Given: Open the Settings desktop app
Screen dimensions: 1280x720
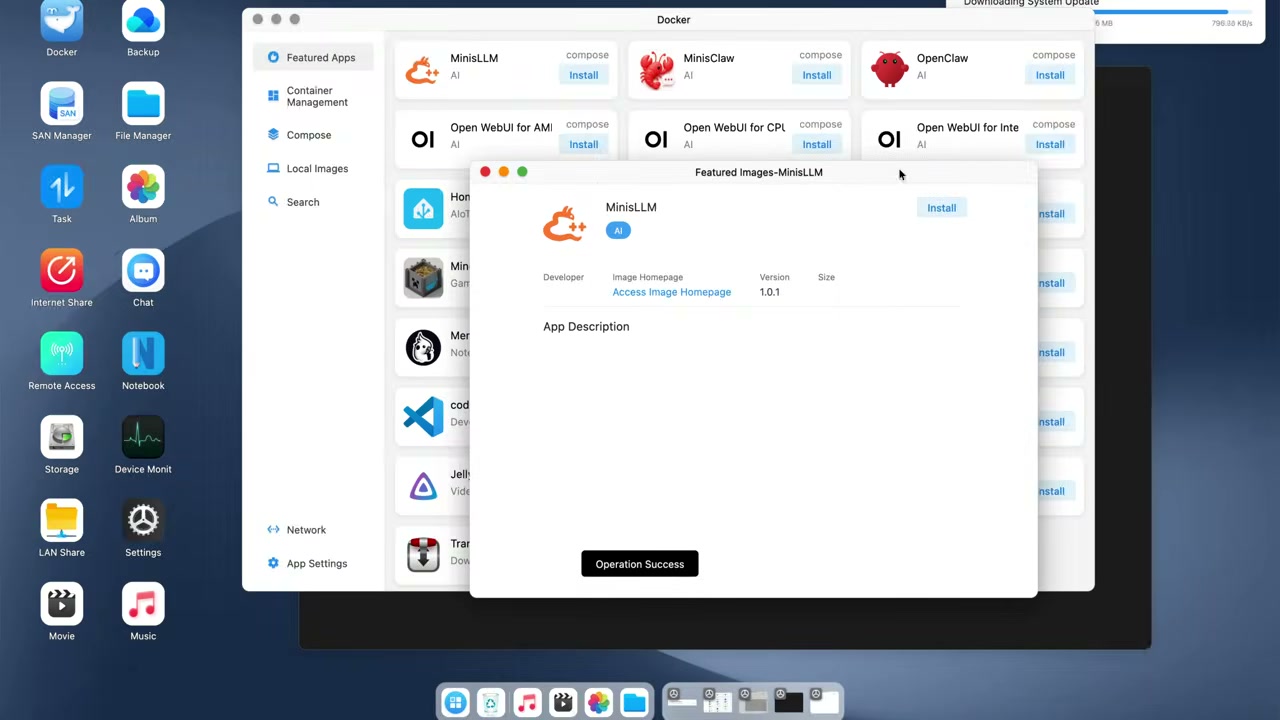Looking at the screenshot, I should tap(143, 520).
